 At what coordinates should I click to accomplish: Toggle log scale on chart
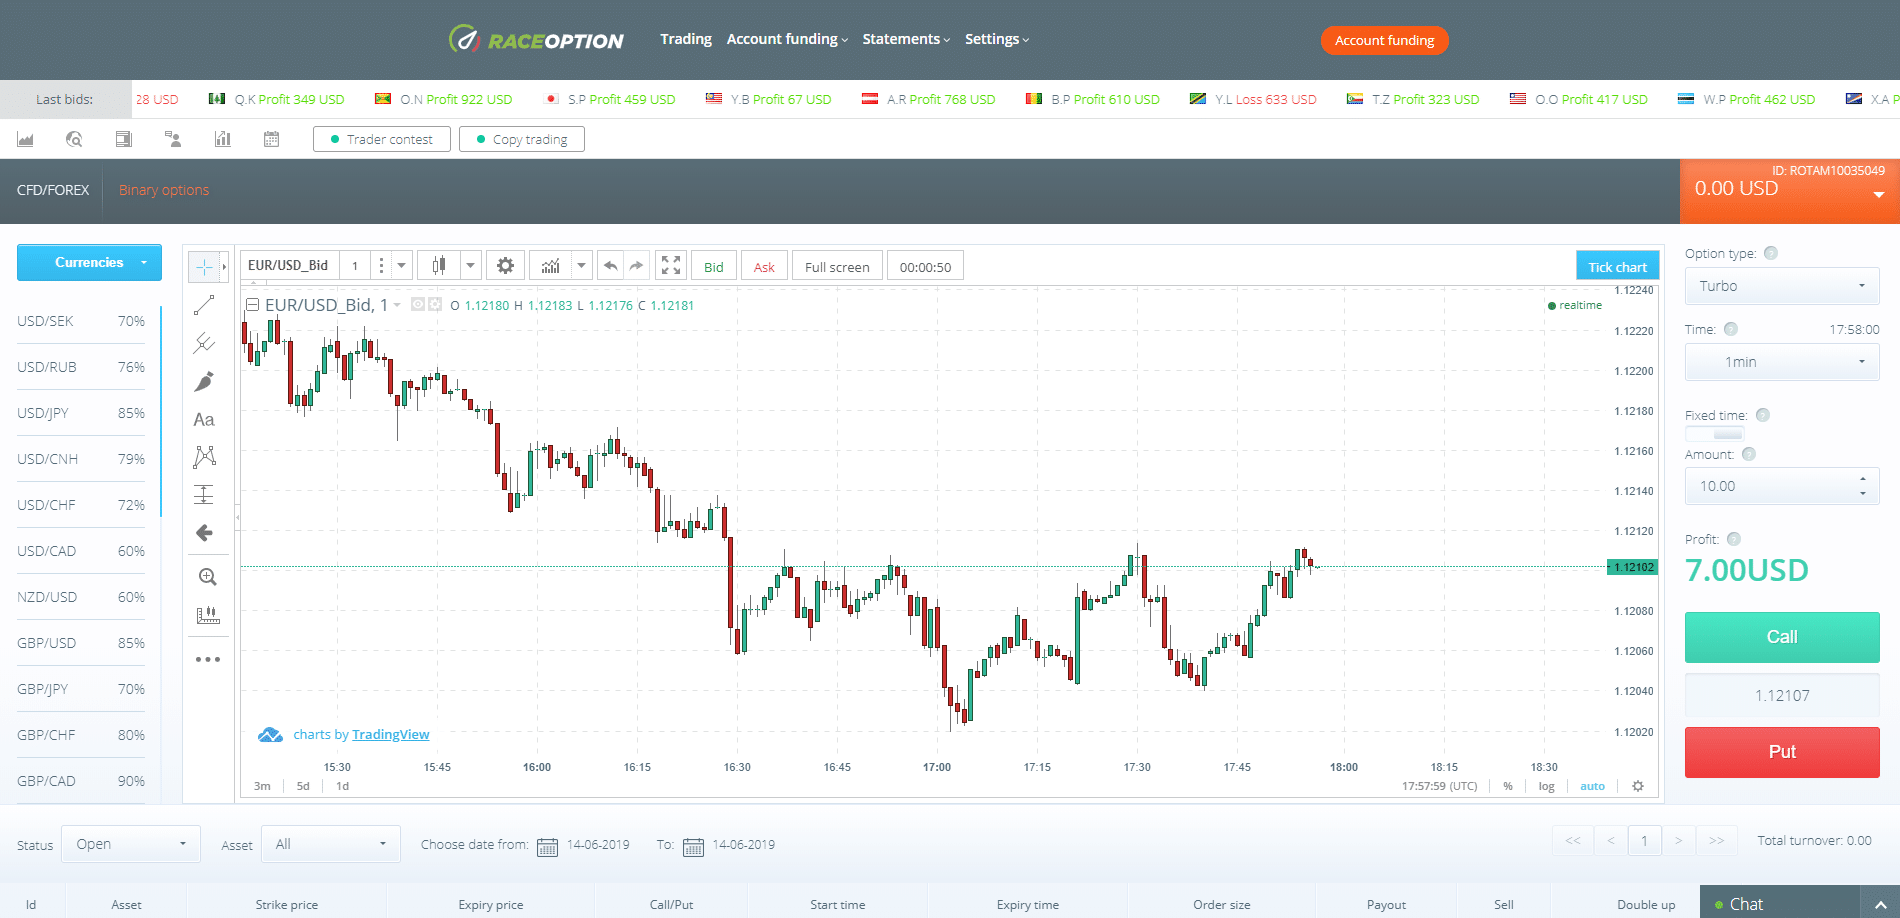point(1546,786)
